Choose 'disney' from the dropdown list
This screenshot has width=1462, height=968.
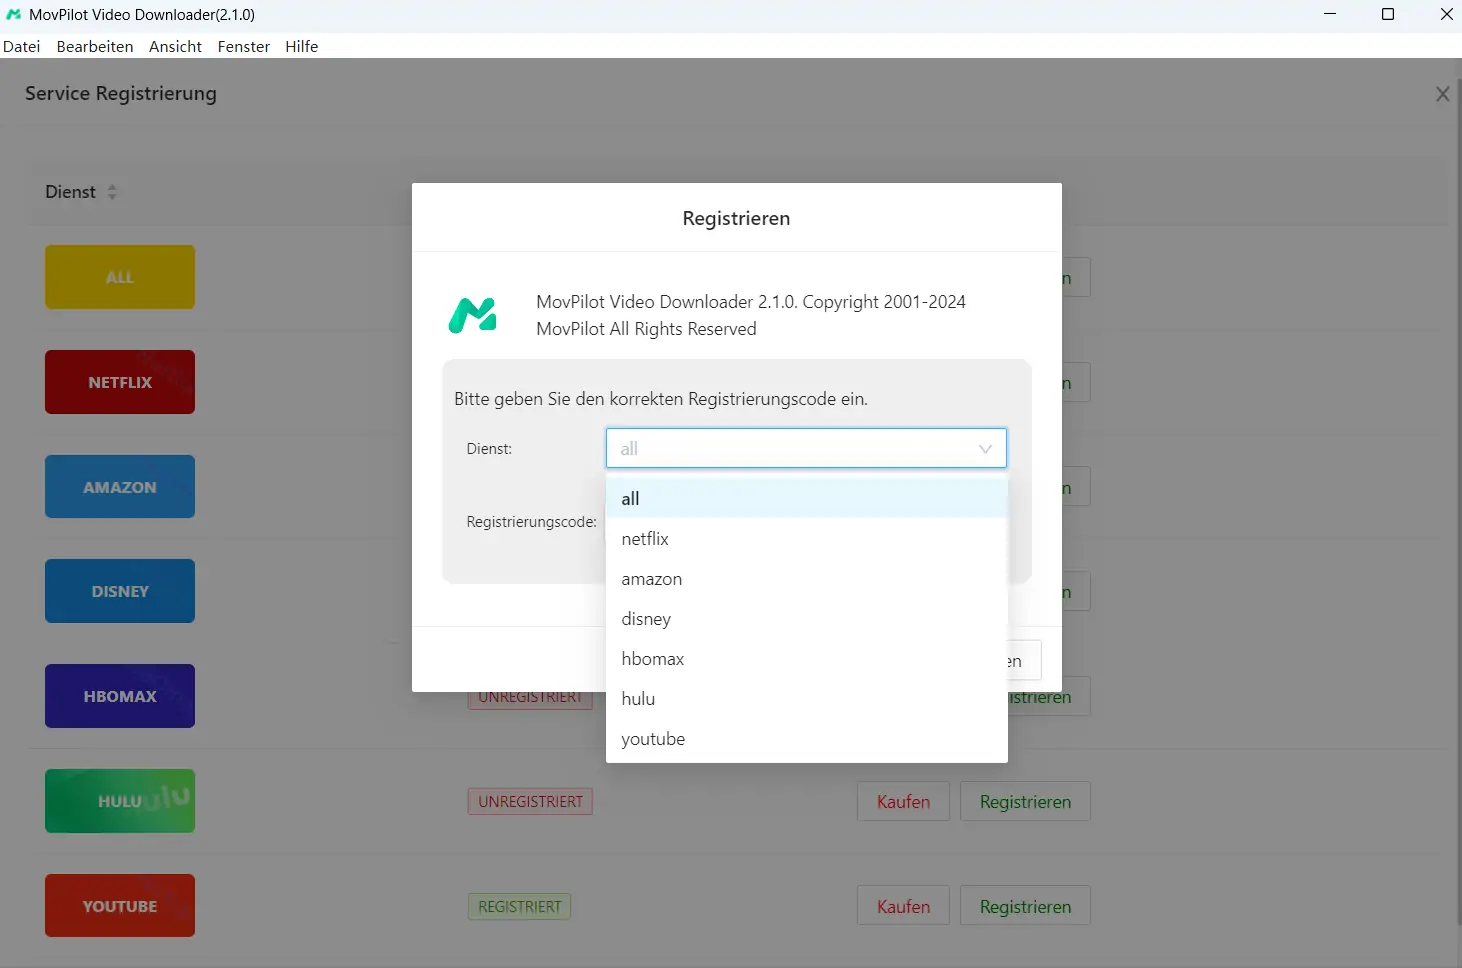(x=806, y=618)
